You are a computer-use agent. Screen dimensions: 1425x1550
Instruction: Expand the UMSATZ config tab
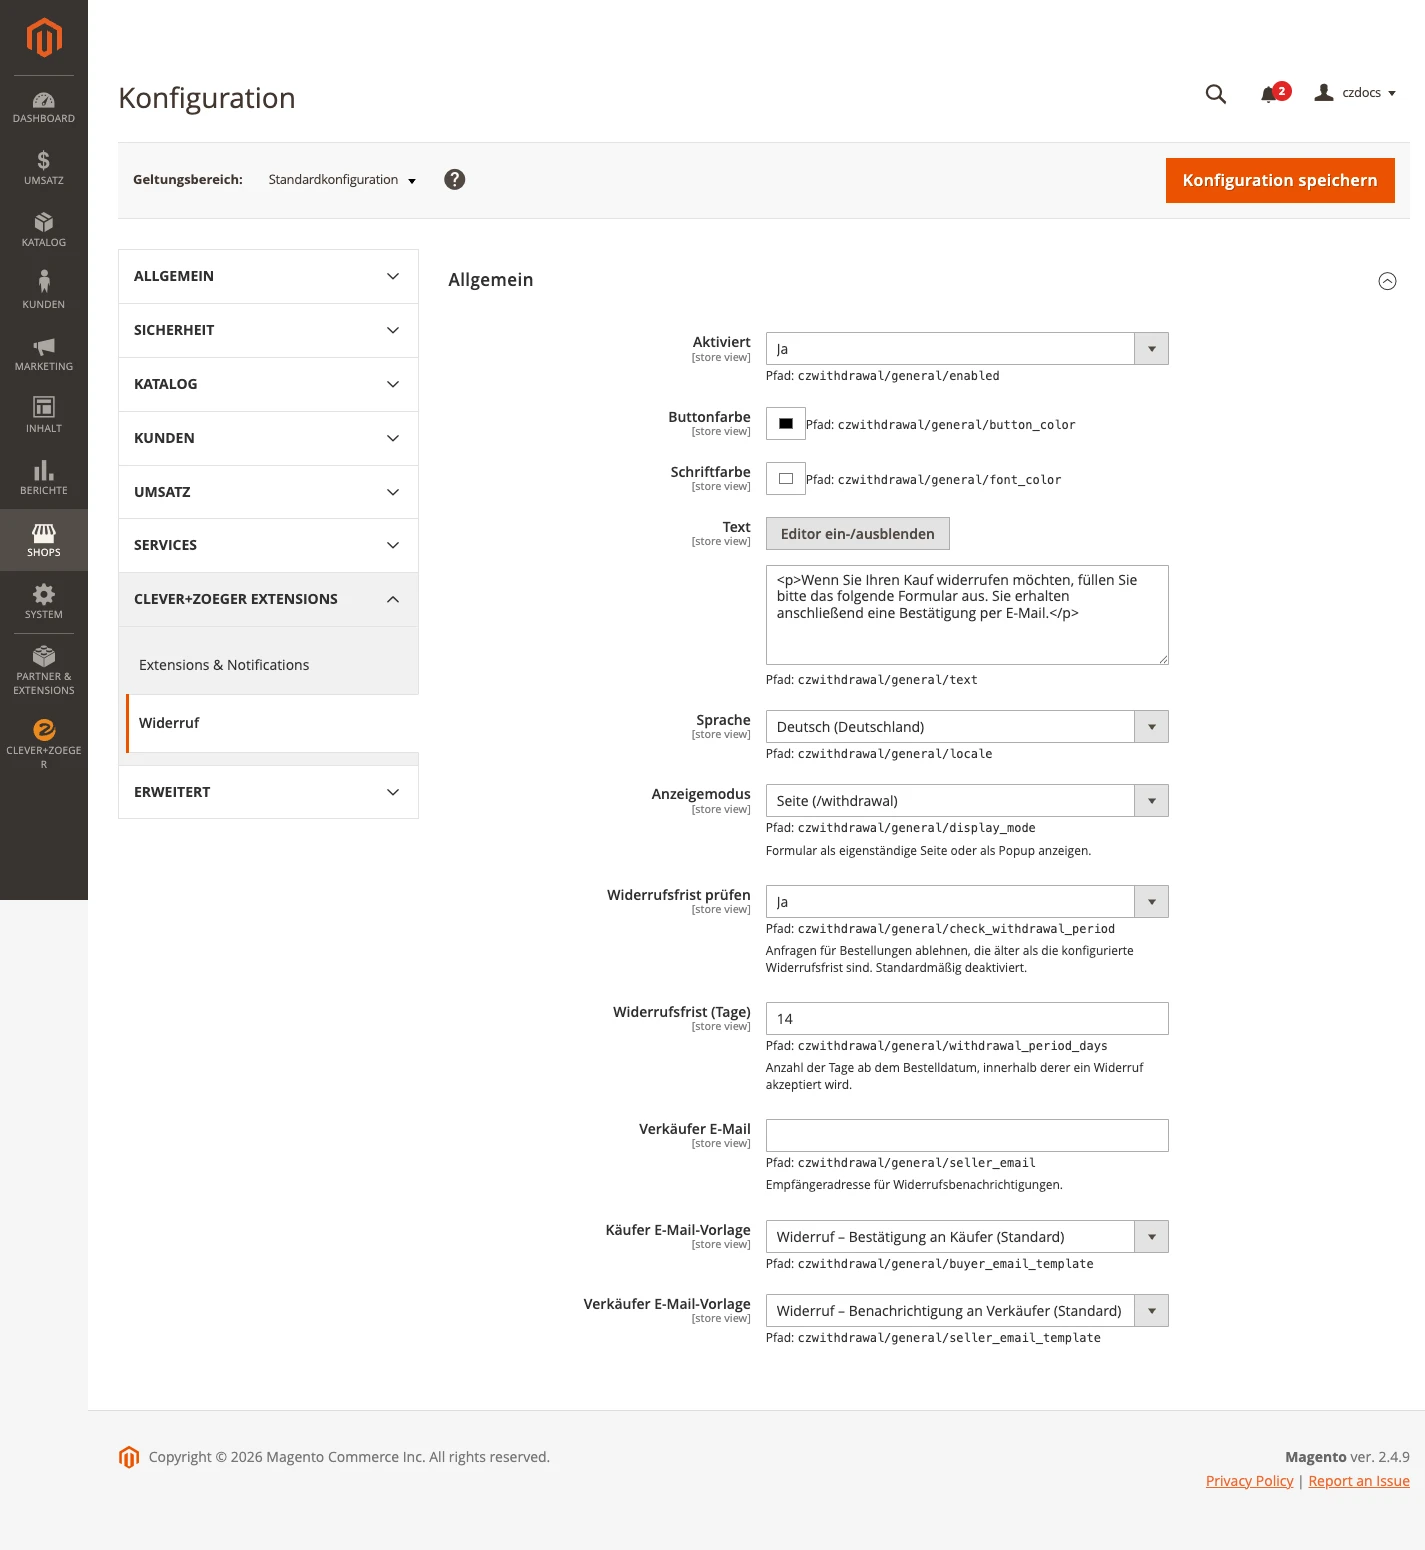(268, 492)
